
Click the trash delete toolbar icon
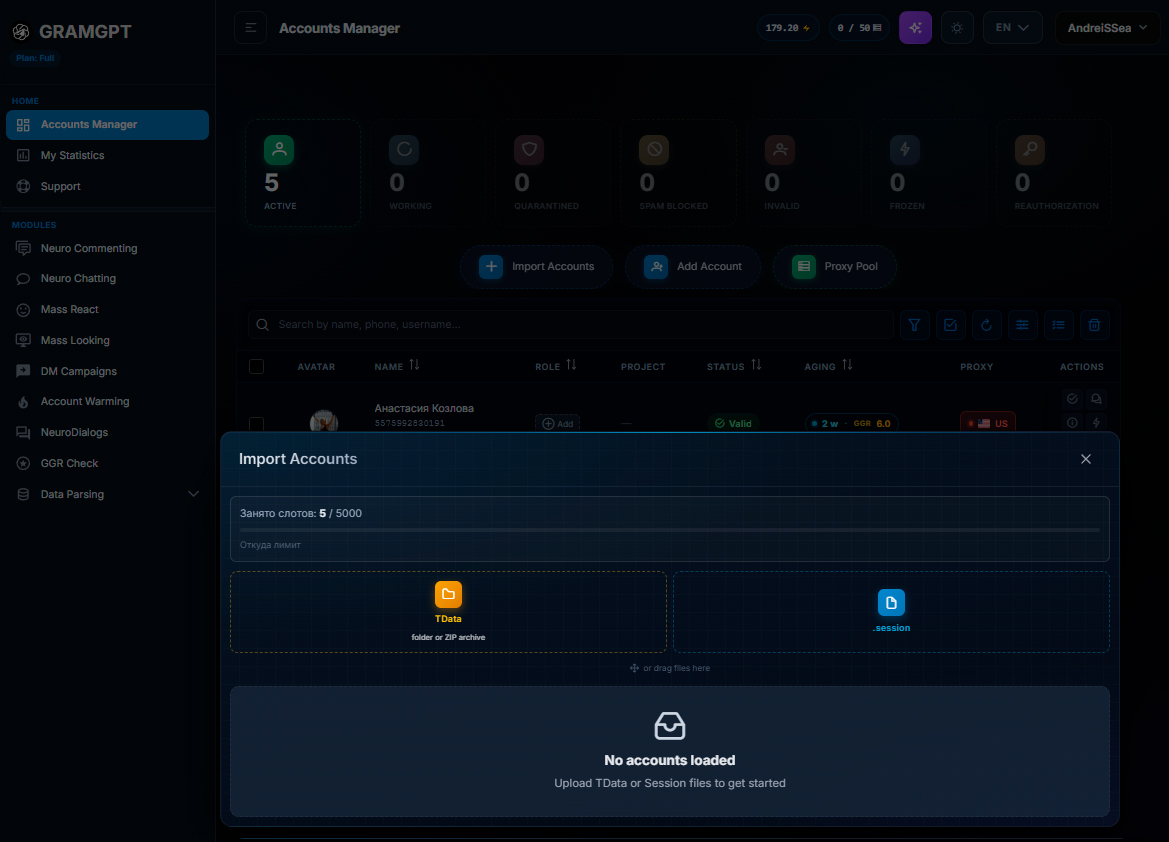click(1094, 324)
